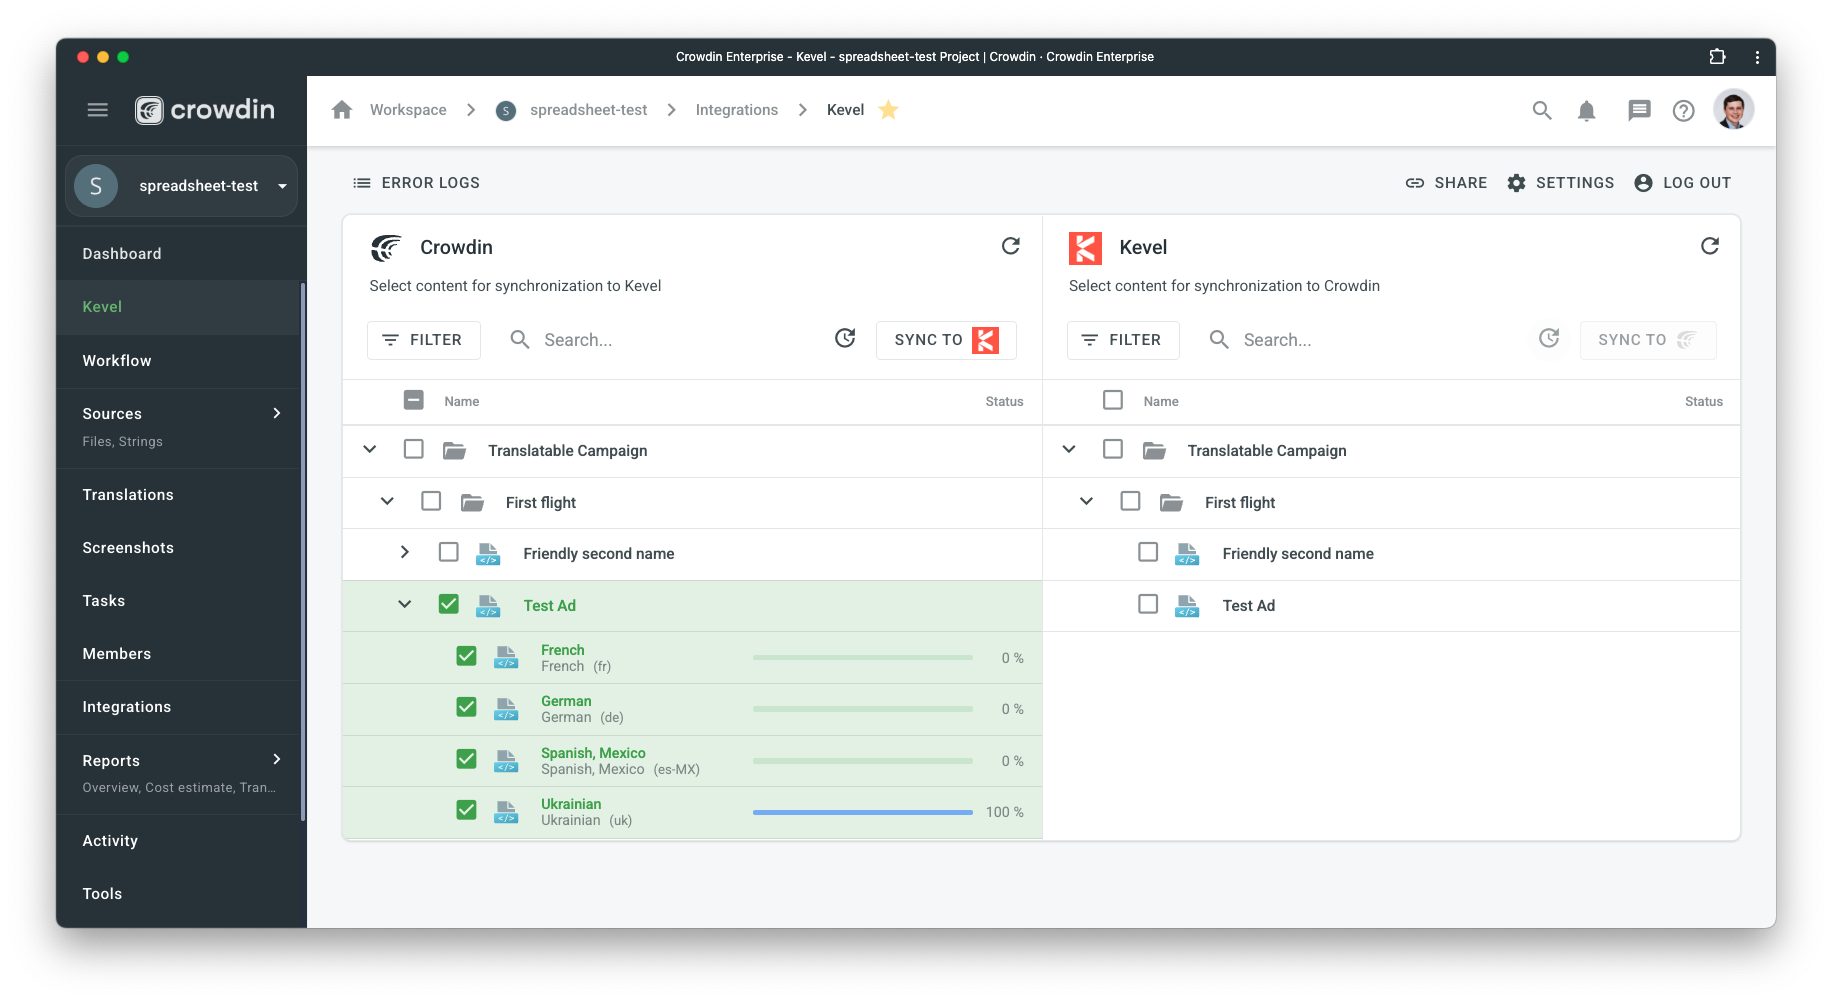This screenshot has height=1002, width=1832.
Task: Uncheck the Test Ad checkbox in the Crowdin panel
Action: (449, 604)
